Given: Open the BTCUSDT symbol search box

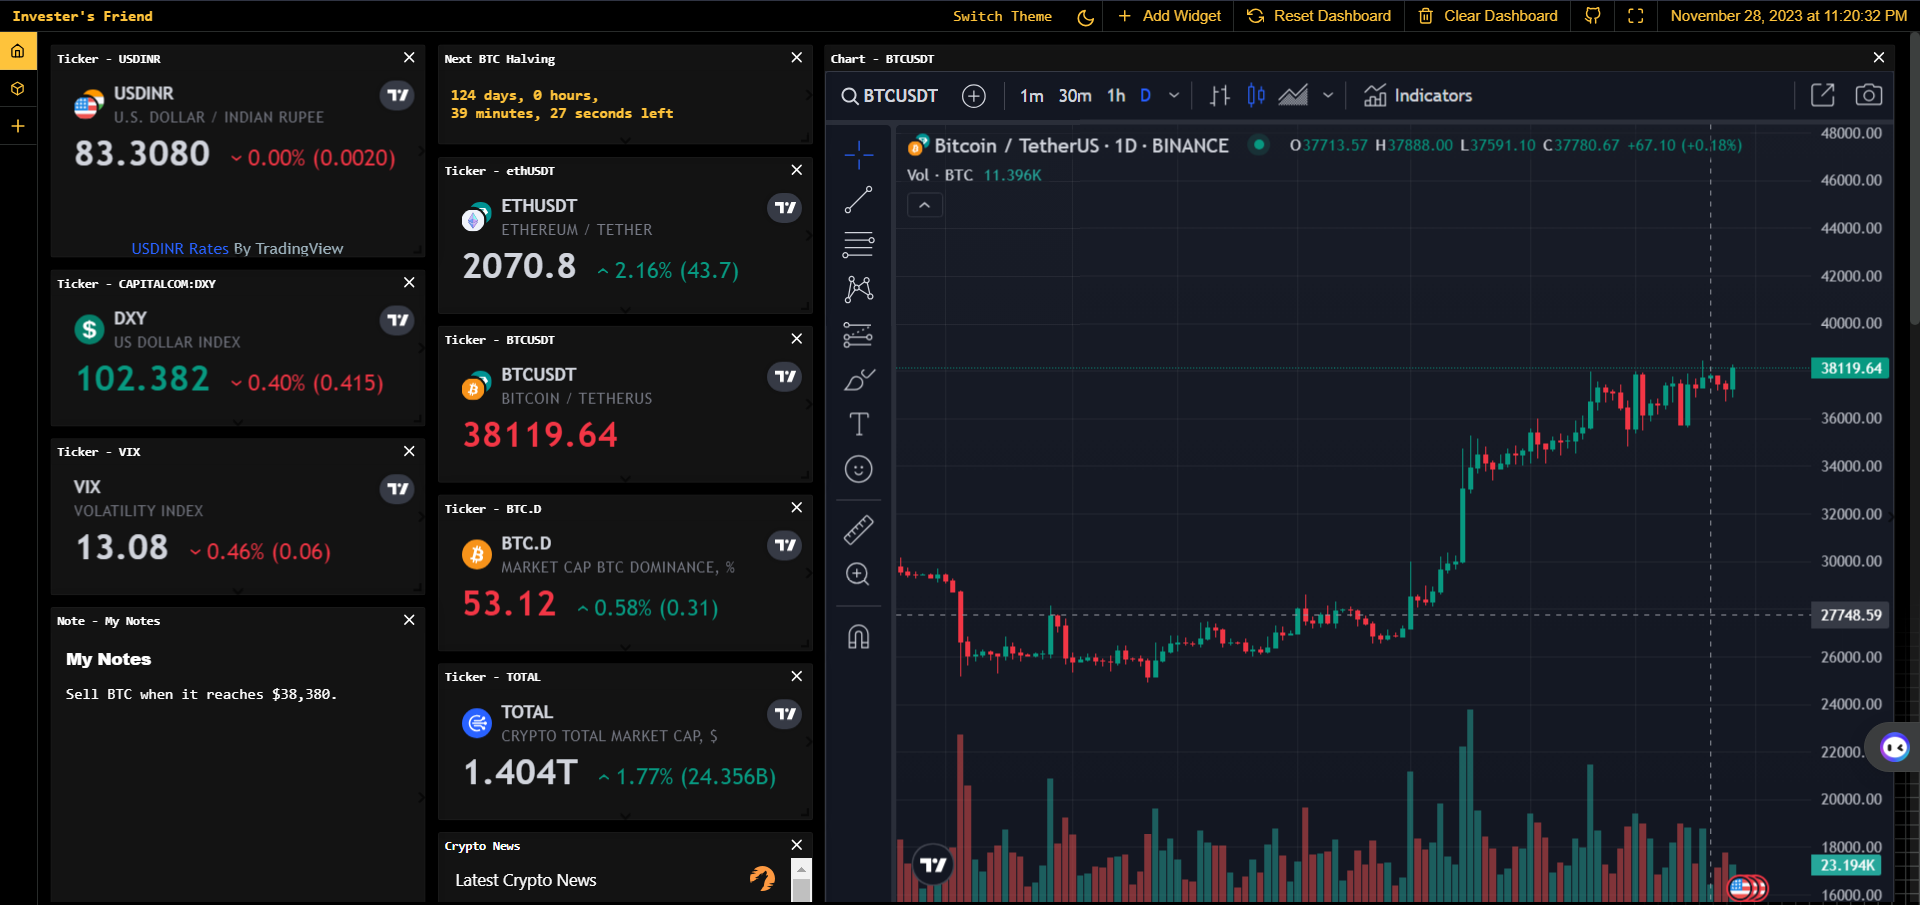Looking at the screenshot, I should [x=890, y=96].
